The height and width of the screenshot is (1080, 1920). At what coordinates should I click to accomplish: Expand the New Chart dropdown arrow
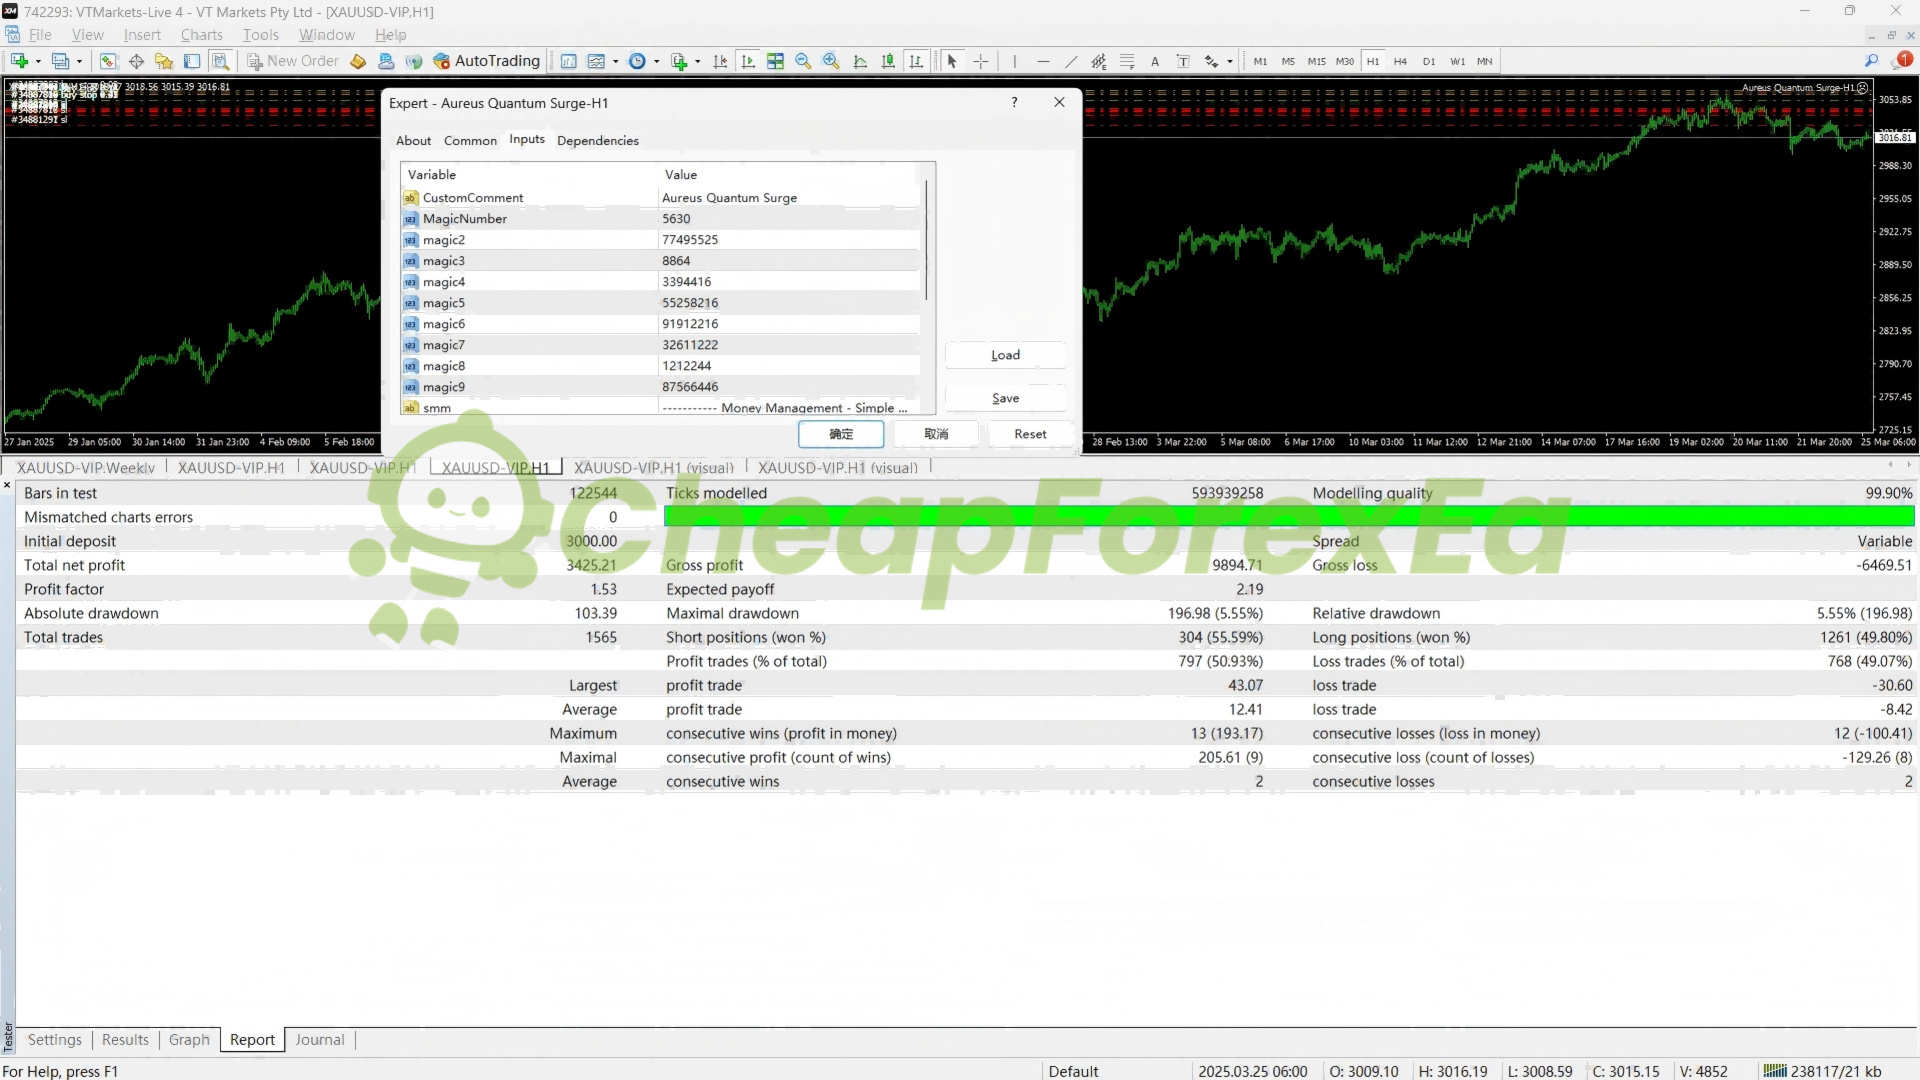tap(37, 61)
